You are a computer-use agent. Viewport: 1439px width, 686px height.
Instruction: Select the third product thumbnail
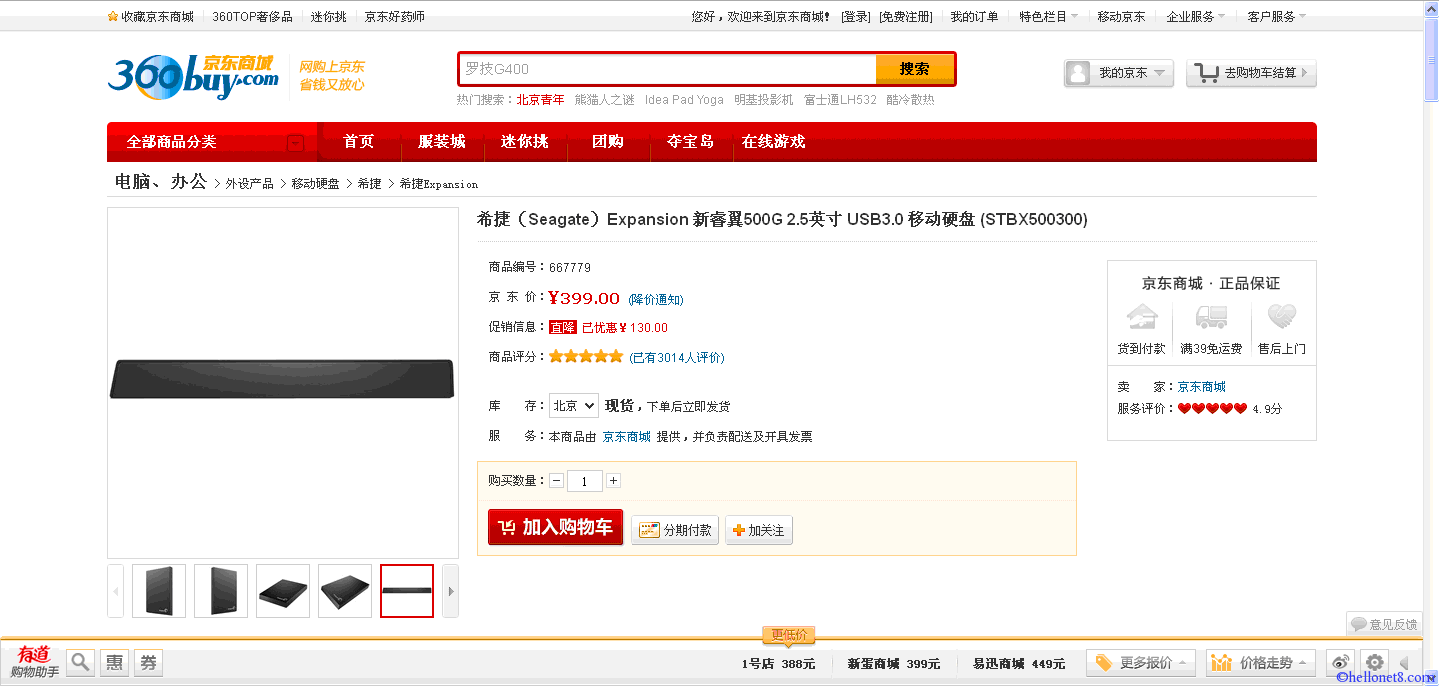(283, 591)
